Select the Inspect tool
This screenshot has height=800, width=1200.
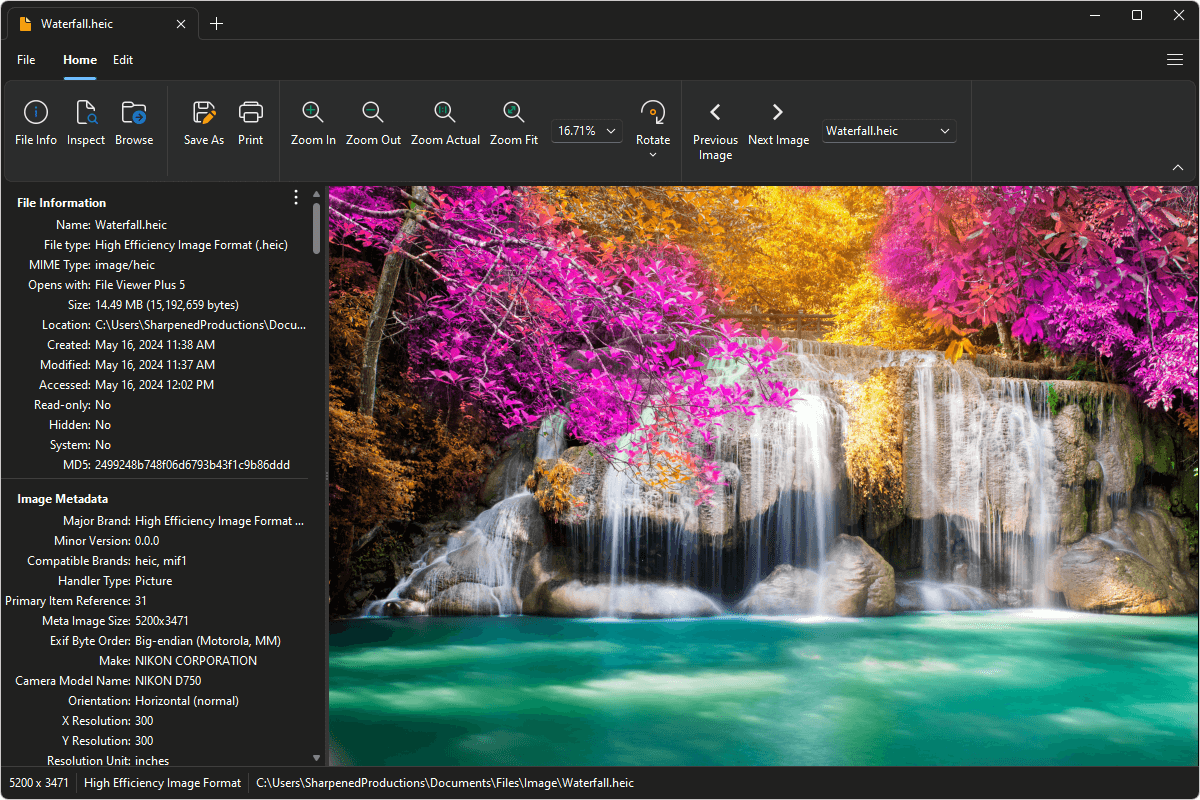85,122
